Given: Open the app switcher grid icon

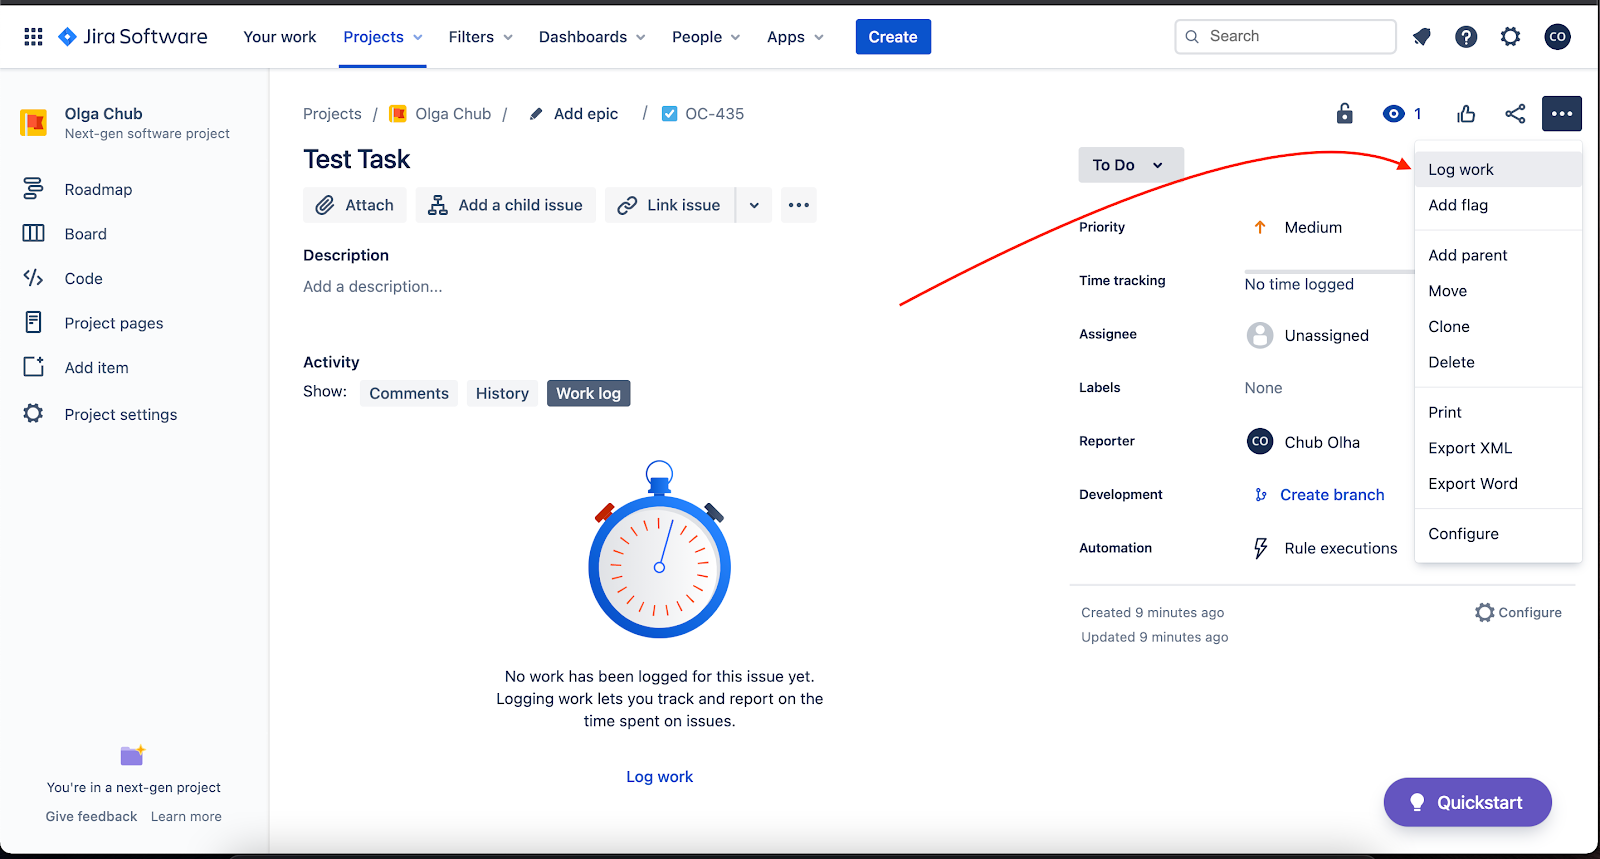Looking at the screenshot, I should (x=33, y=37).
